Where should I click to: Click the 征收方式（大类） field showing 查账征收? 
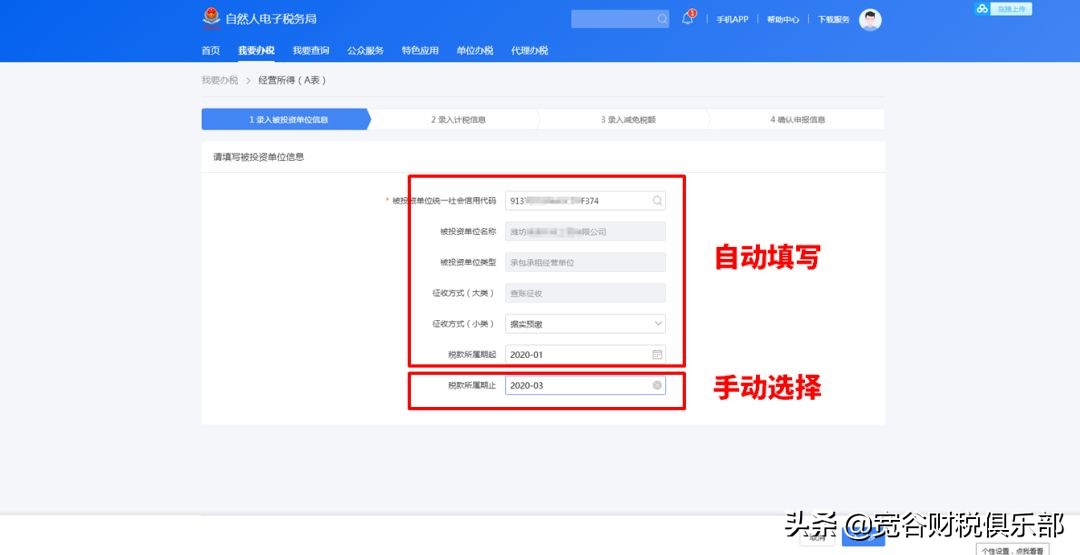[585, 293]
